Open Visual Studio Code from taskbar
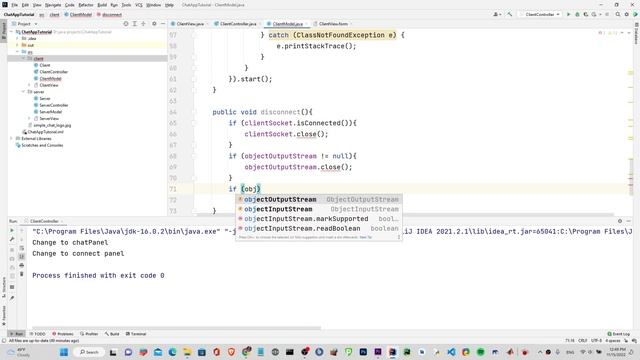The width and height of the screenshot is (640, 360). (451, 352)
